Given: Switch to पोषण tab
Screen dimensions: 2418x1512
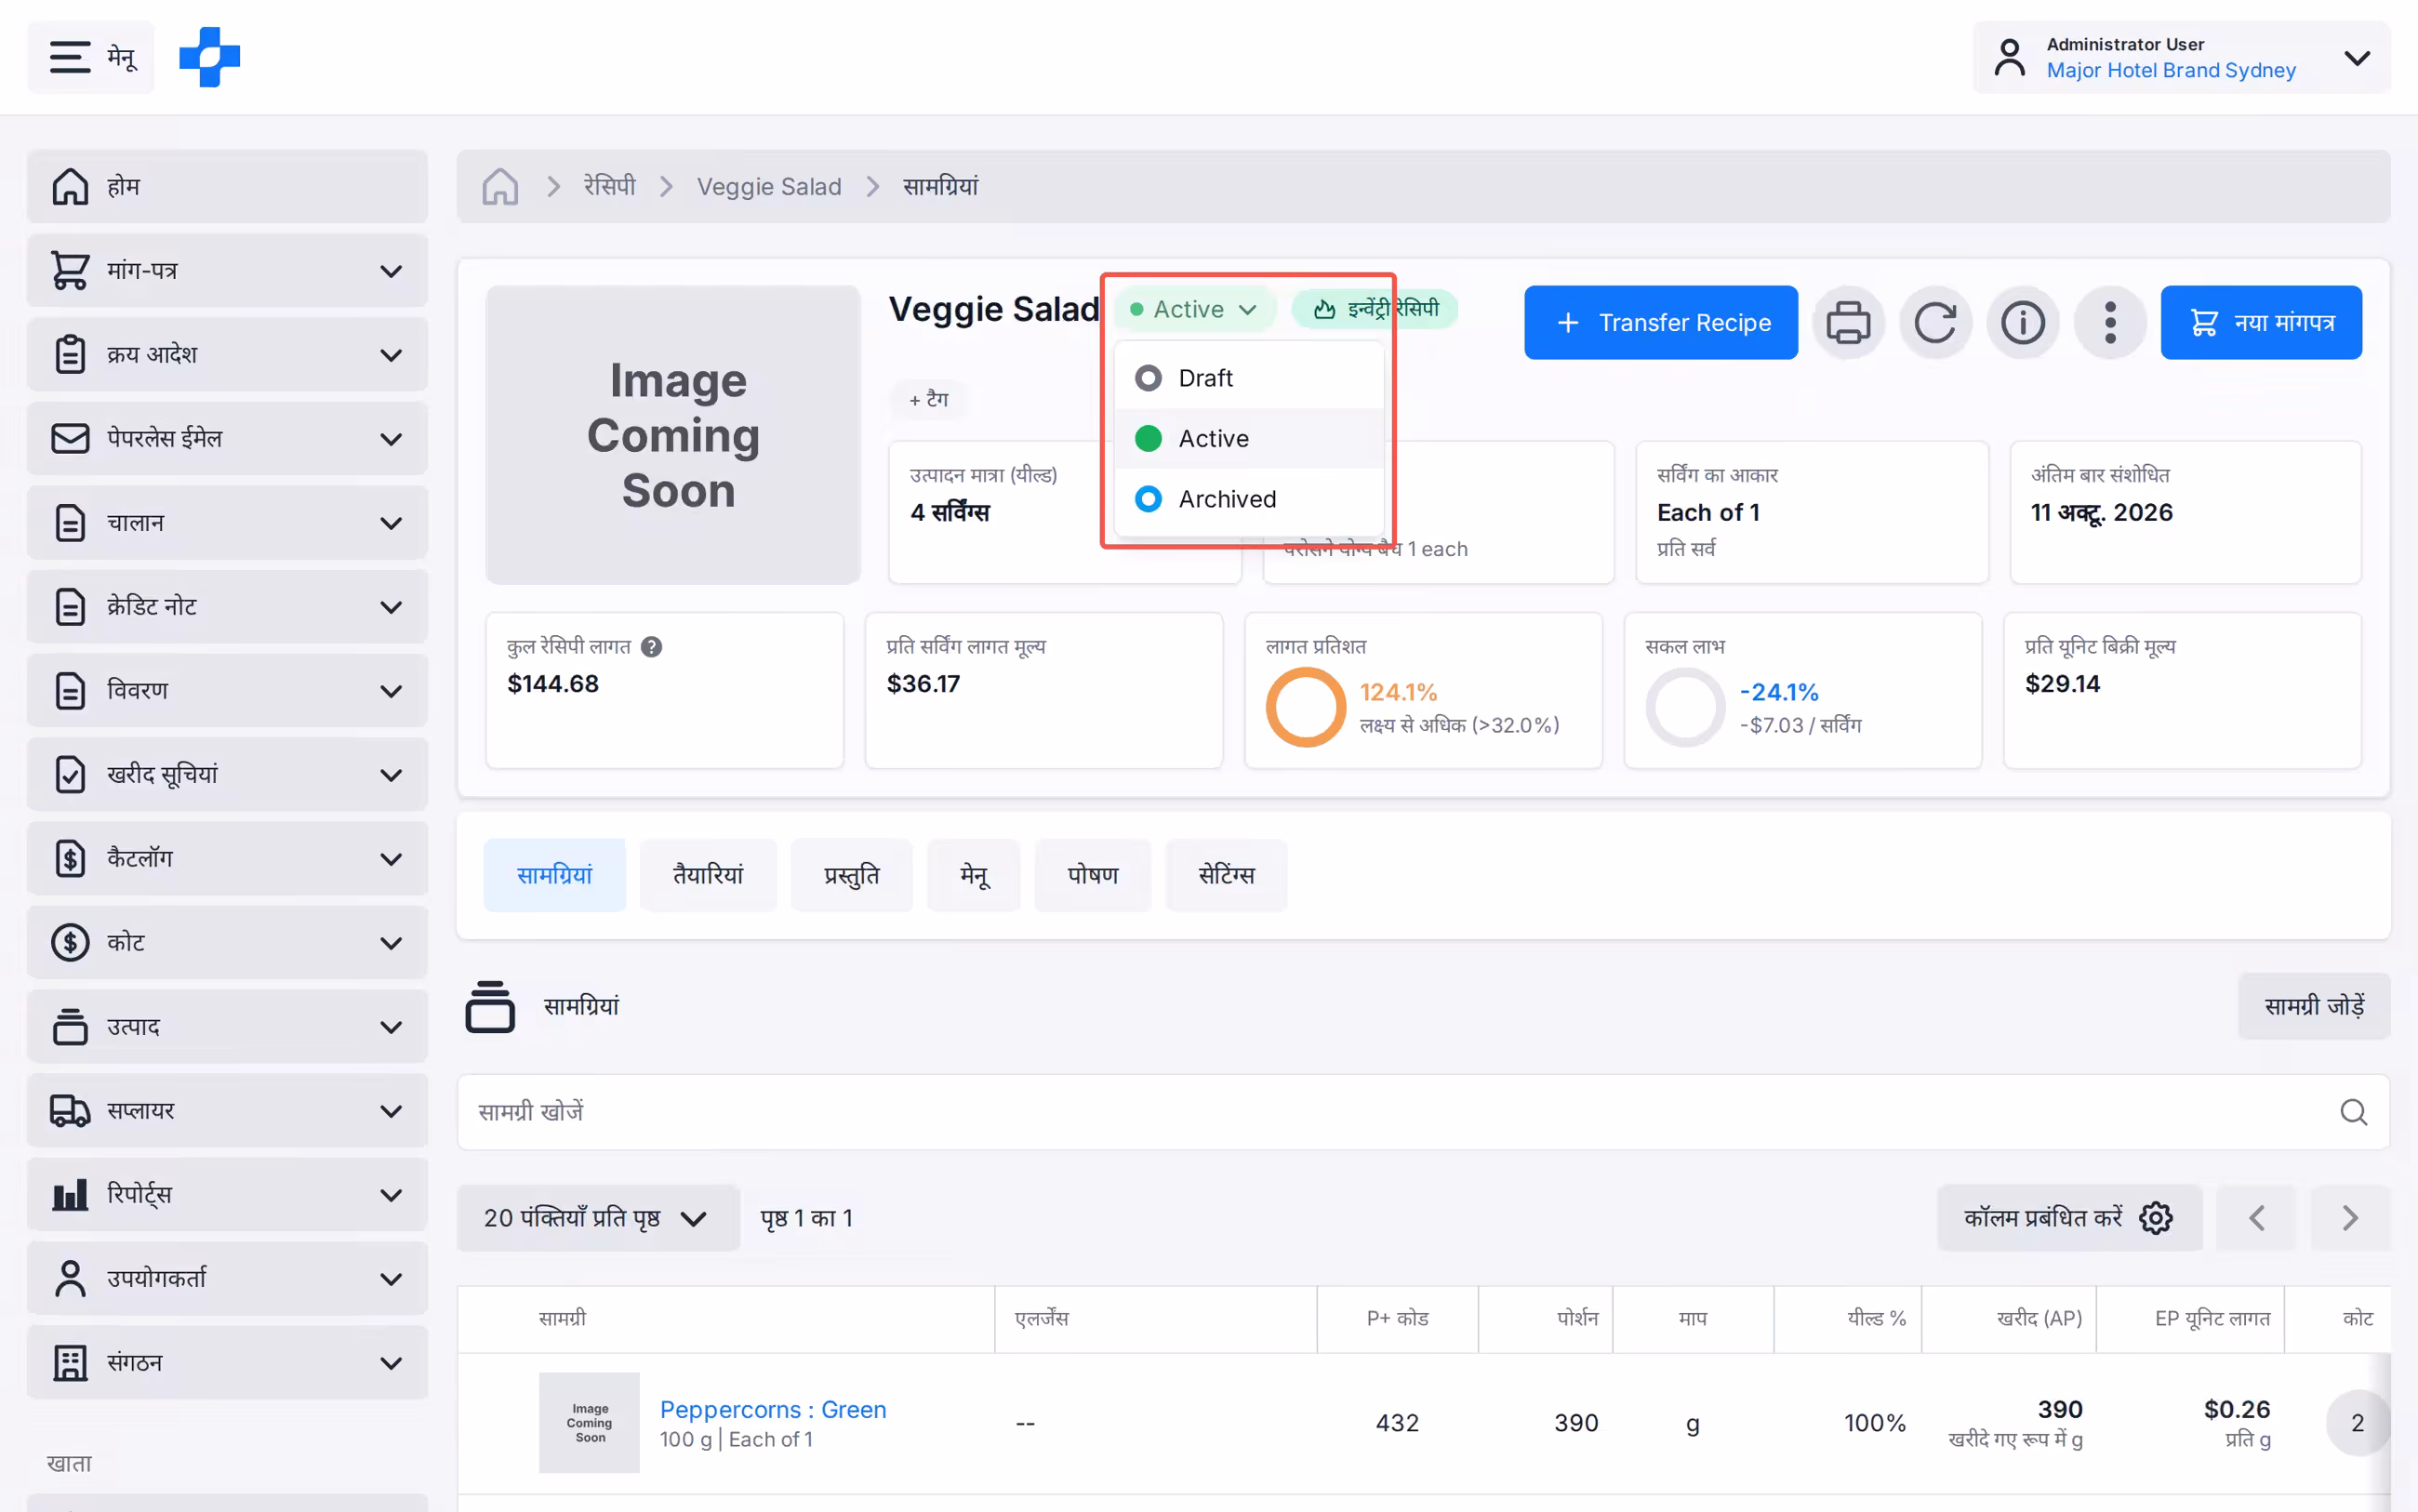Looking at the screenshot, I should (x=1092, y=875).
